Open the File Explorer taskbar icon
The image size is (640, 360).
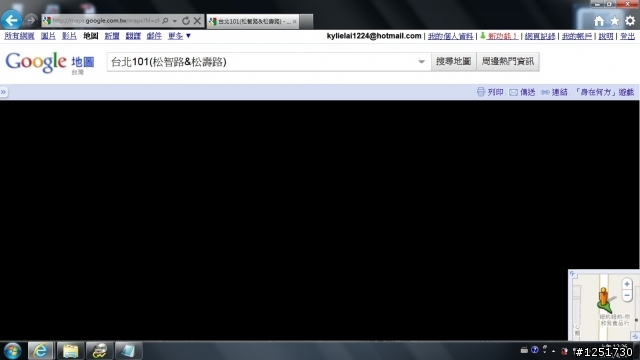pos(70,351)
